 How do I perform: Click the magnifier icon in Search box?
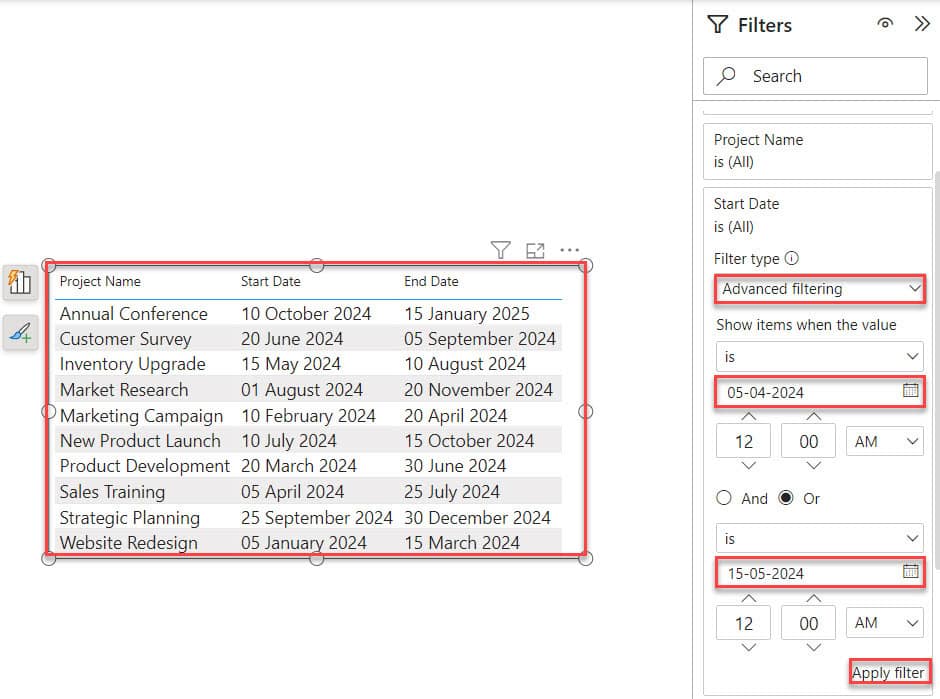pyautogui.click(x=726, y=76)
